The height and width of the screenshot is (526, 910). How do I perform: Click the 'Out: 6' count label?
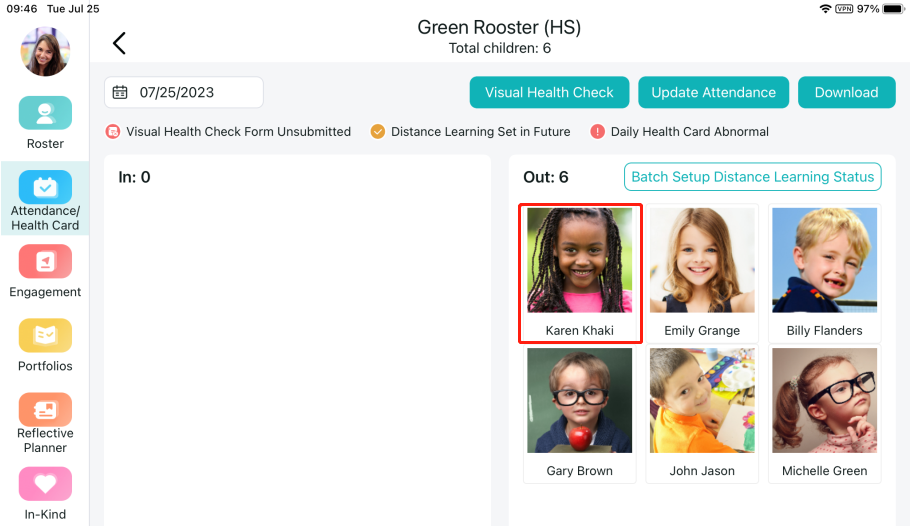[x=546, y=177]
